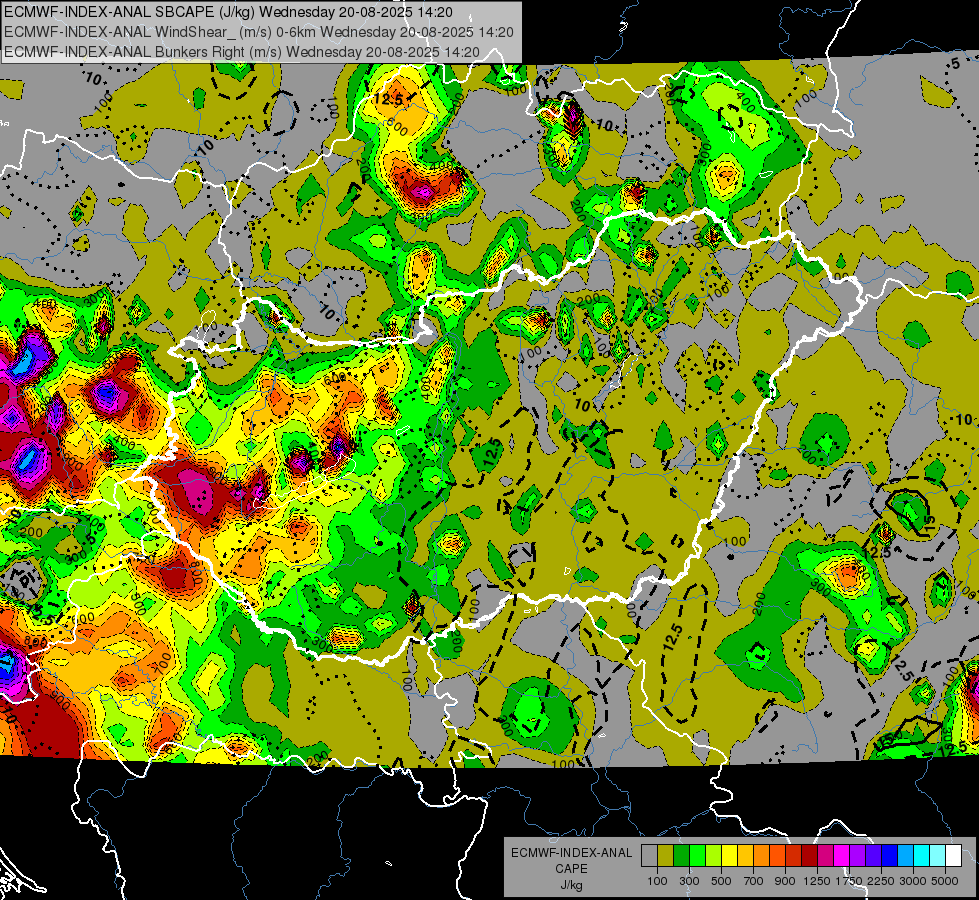The image size is (979, 900).
Task: Click the ECMWF-INDEX-ANAL legend heading
Action: (x=571, y=853)
